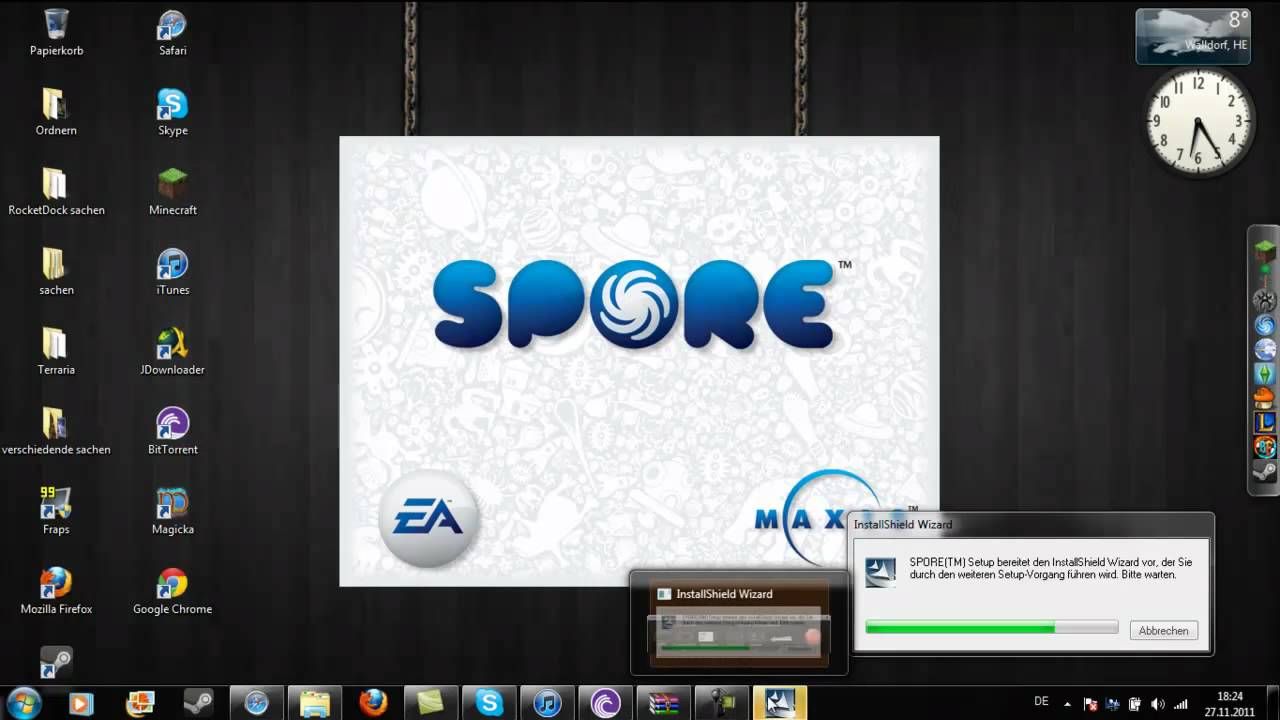Select the Skype desktop shortcut

coord(172,112)
